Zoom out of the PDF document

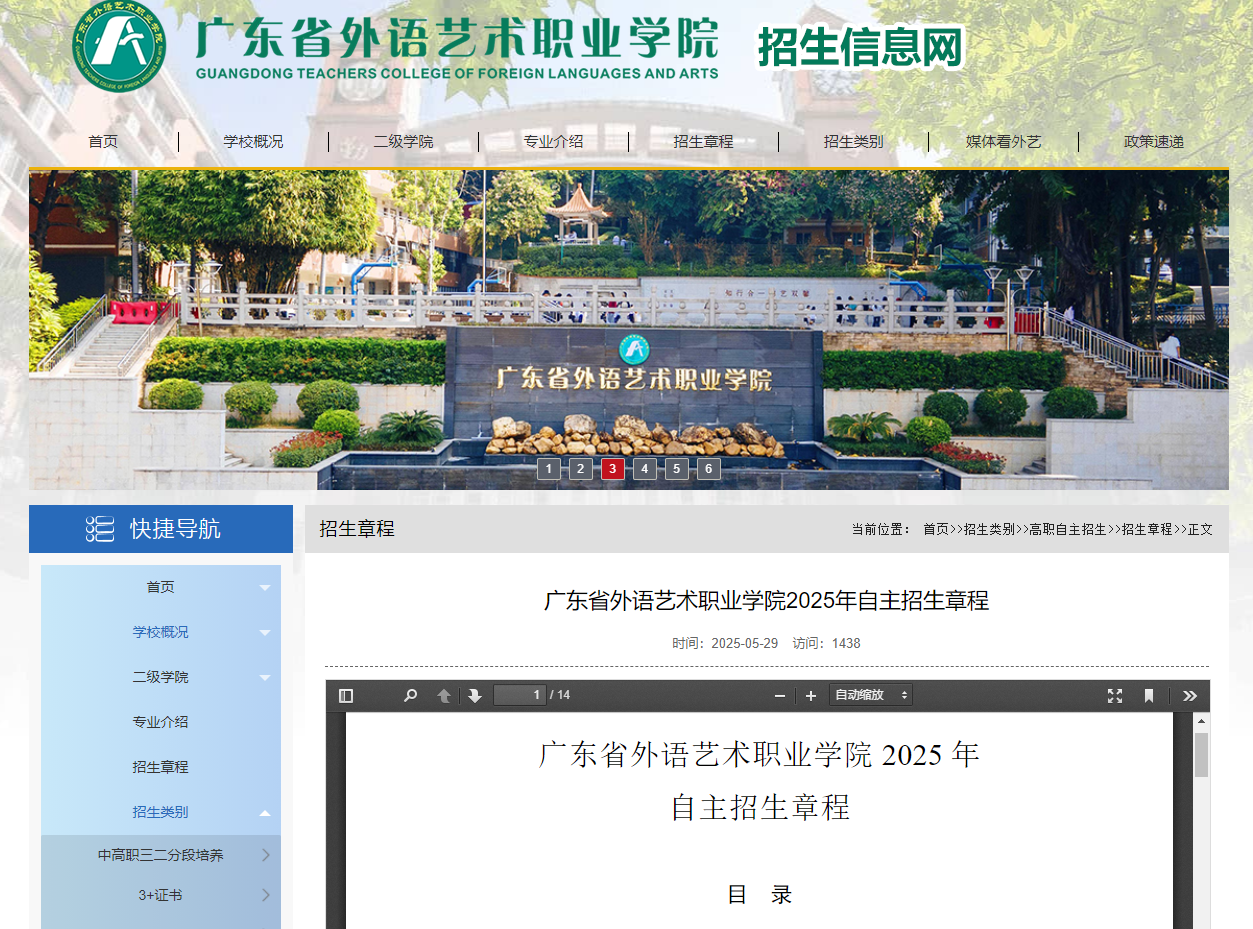[780, 694]
